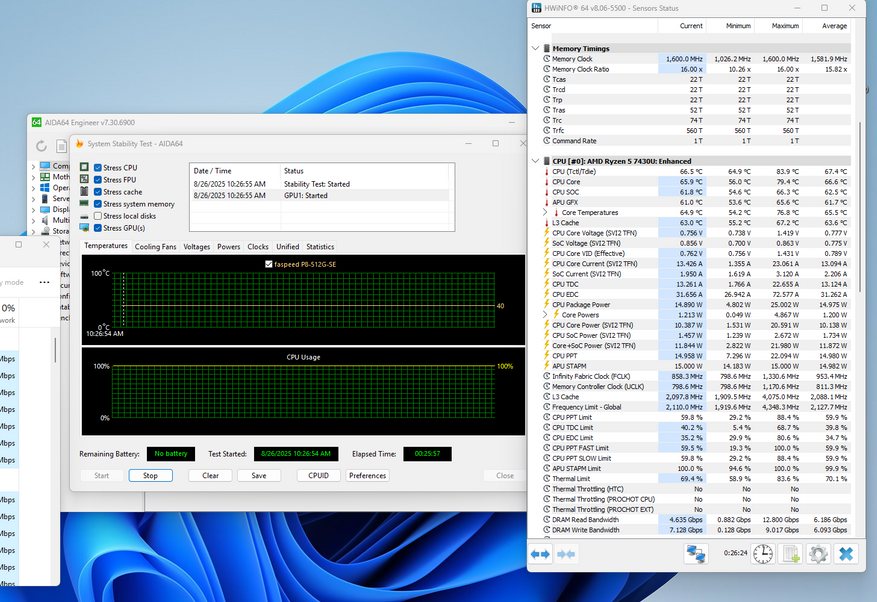Toggle the faspeed P8-512G-SE graph checkbox
Image resolution: width=877 pixels, height=602 pixels.
click(268, 264)
